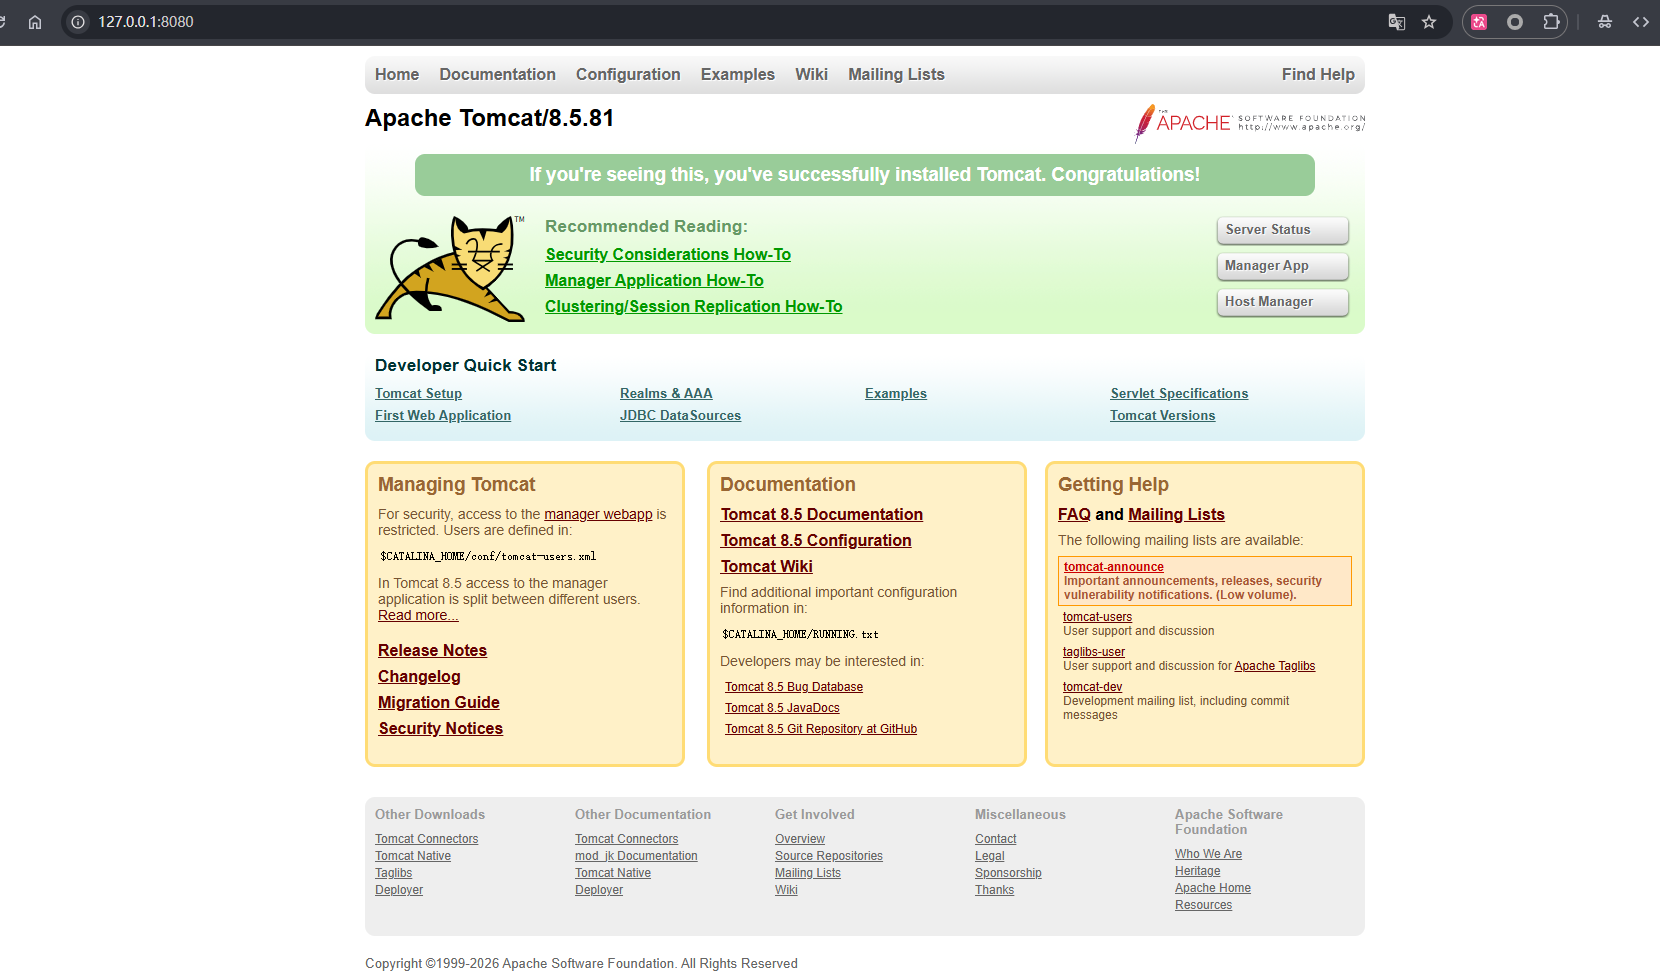The image size is (1660, 976).
Task: Open the pink translator extension icon
Action: 1480,22
